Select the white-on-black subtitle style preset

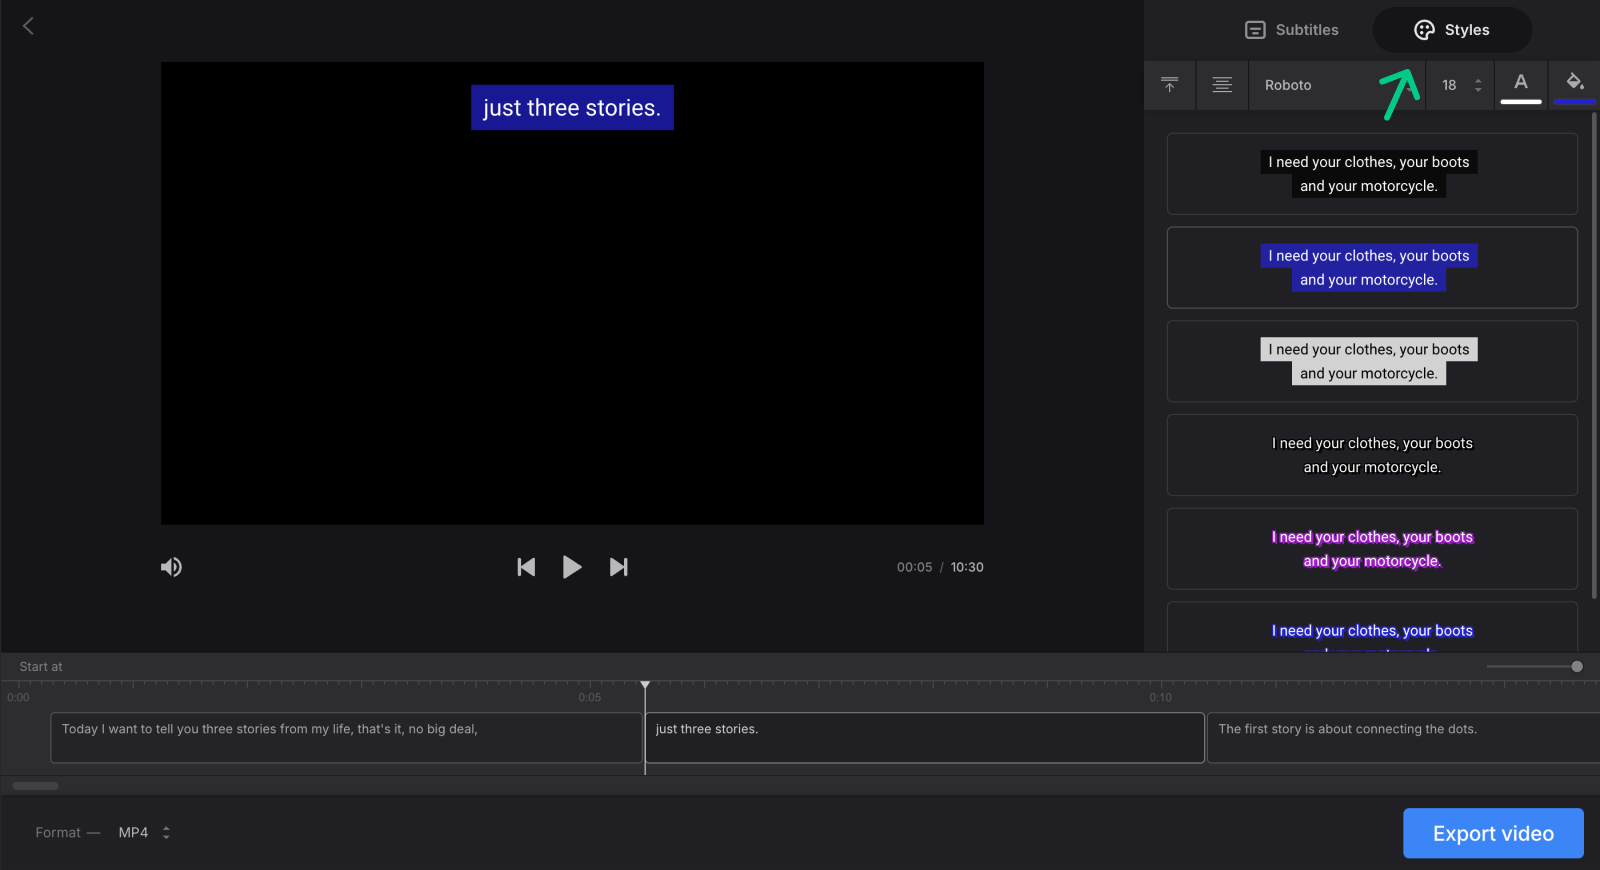click(x=1372, y=174)
